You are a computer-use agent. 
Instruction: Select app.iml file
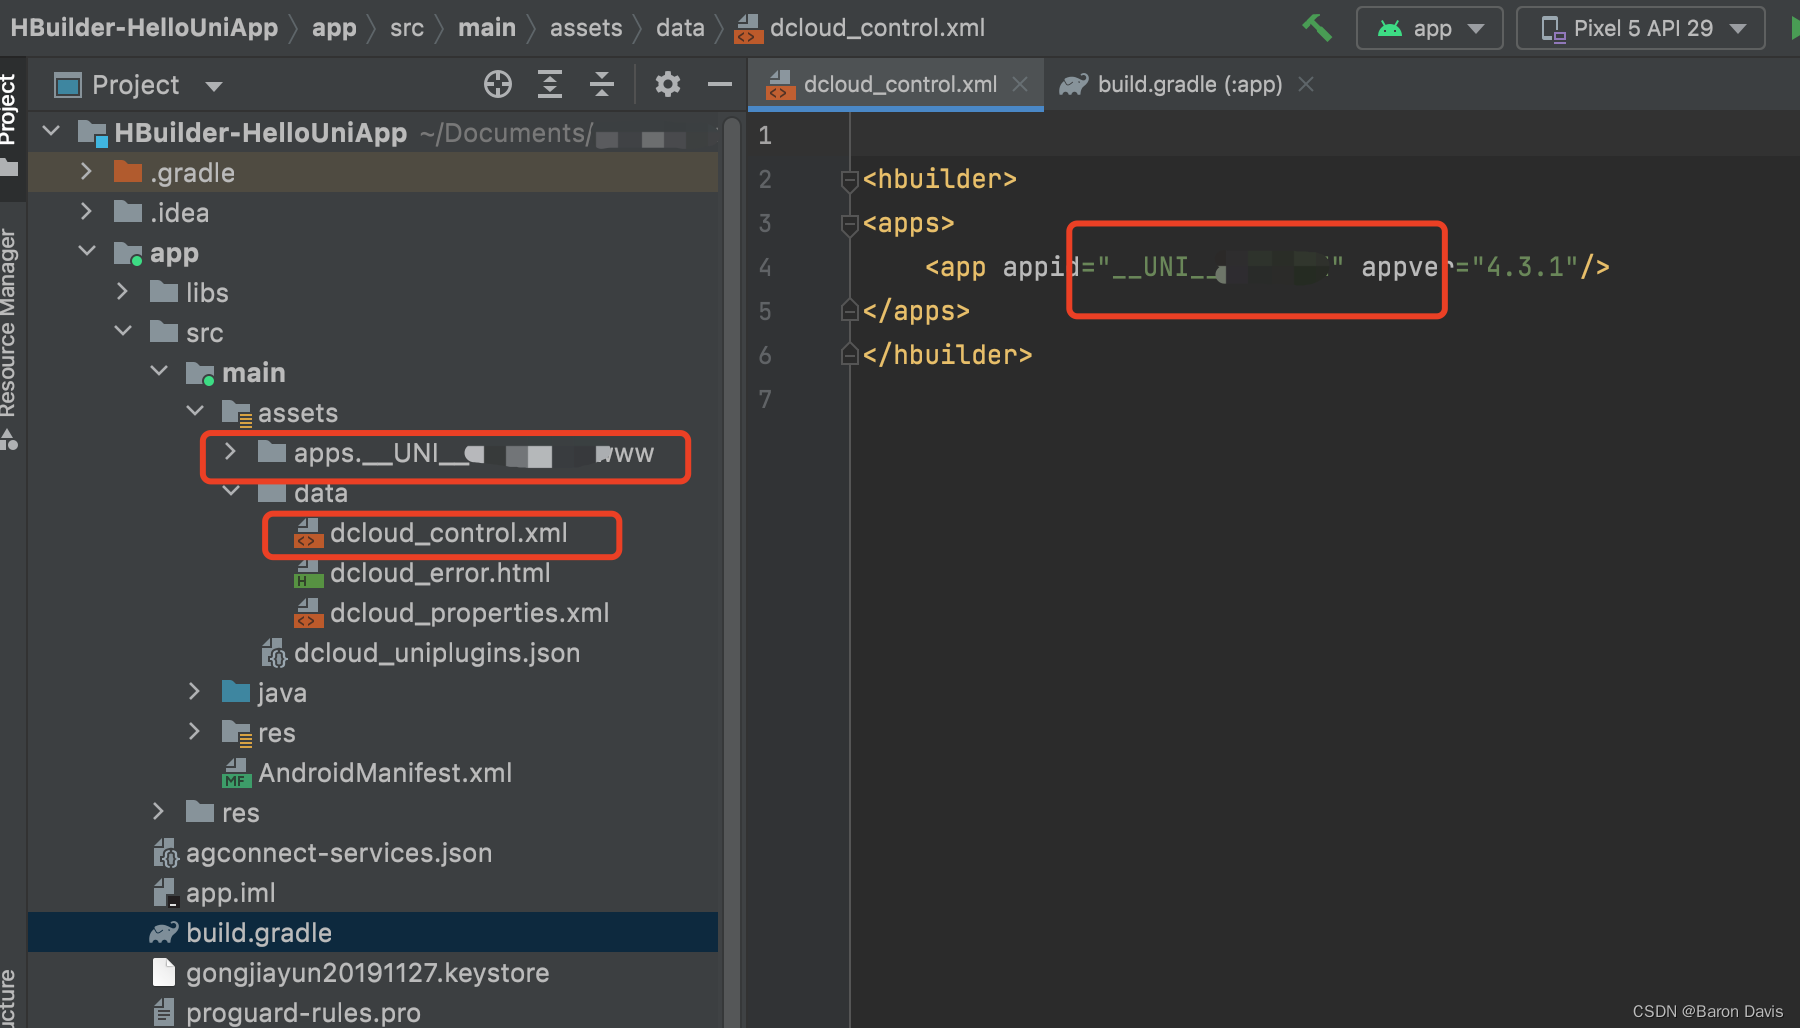(231, 893)
